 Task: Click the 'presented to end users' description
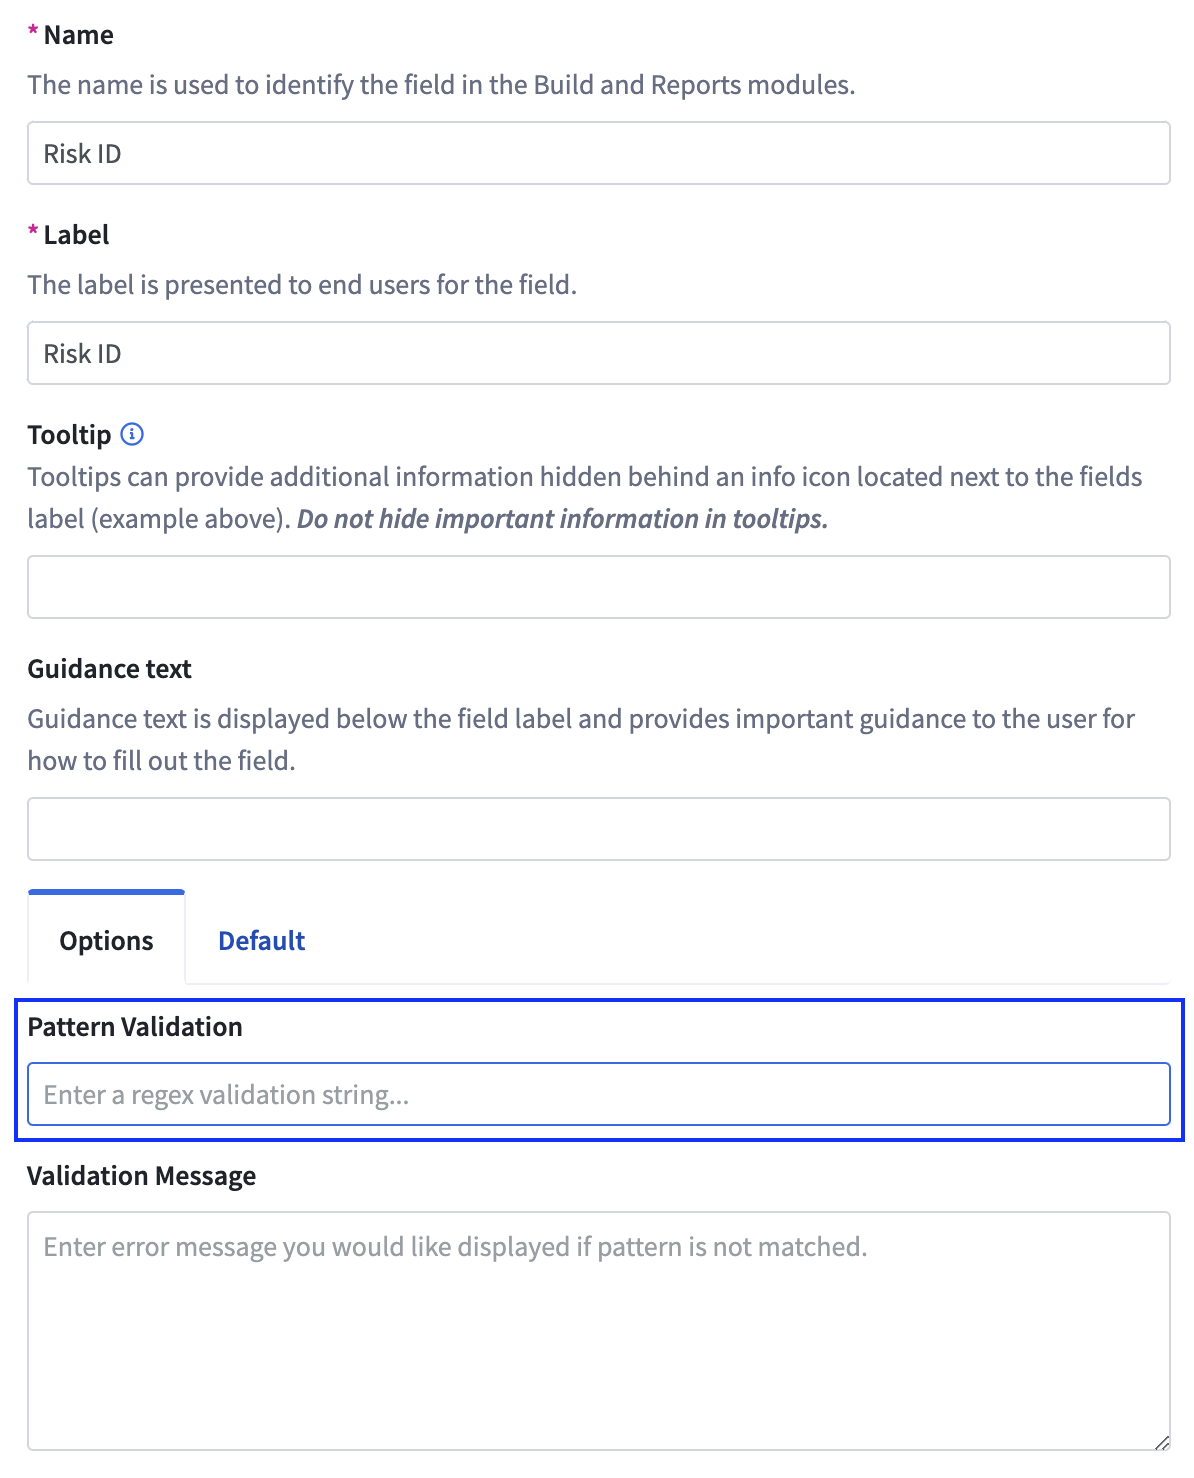(302, 285)
